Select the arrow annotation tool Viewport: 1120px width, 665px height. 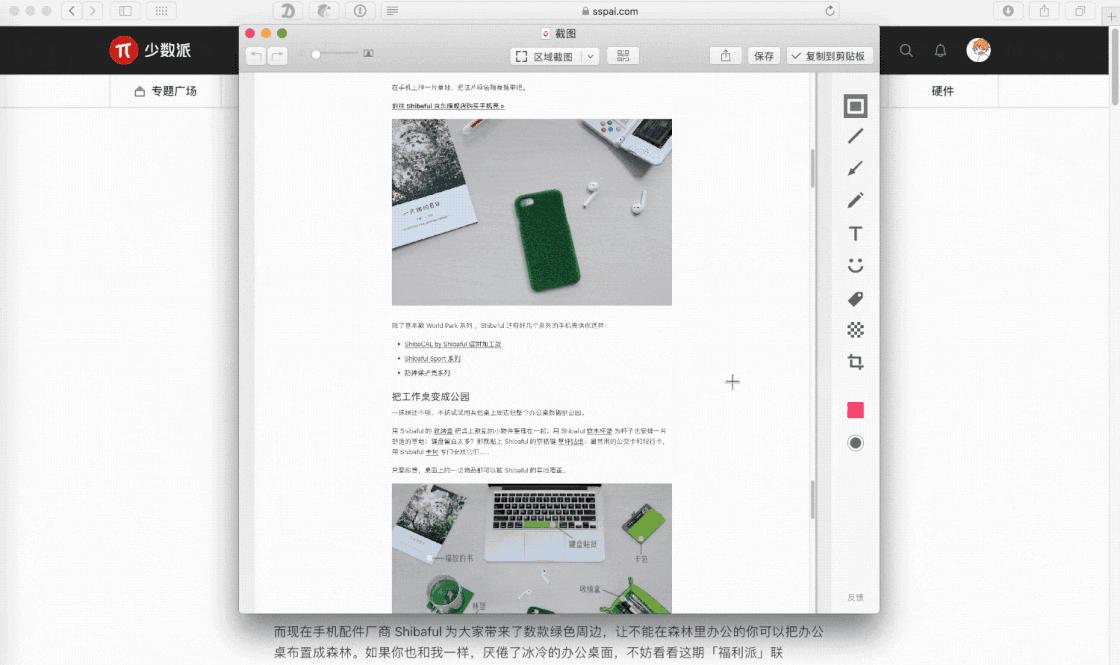point(855,168)
